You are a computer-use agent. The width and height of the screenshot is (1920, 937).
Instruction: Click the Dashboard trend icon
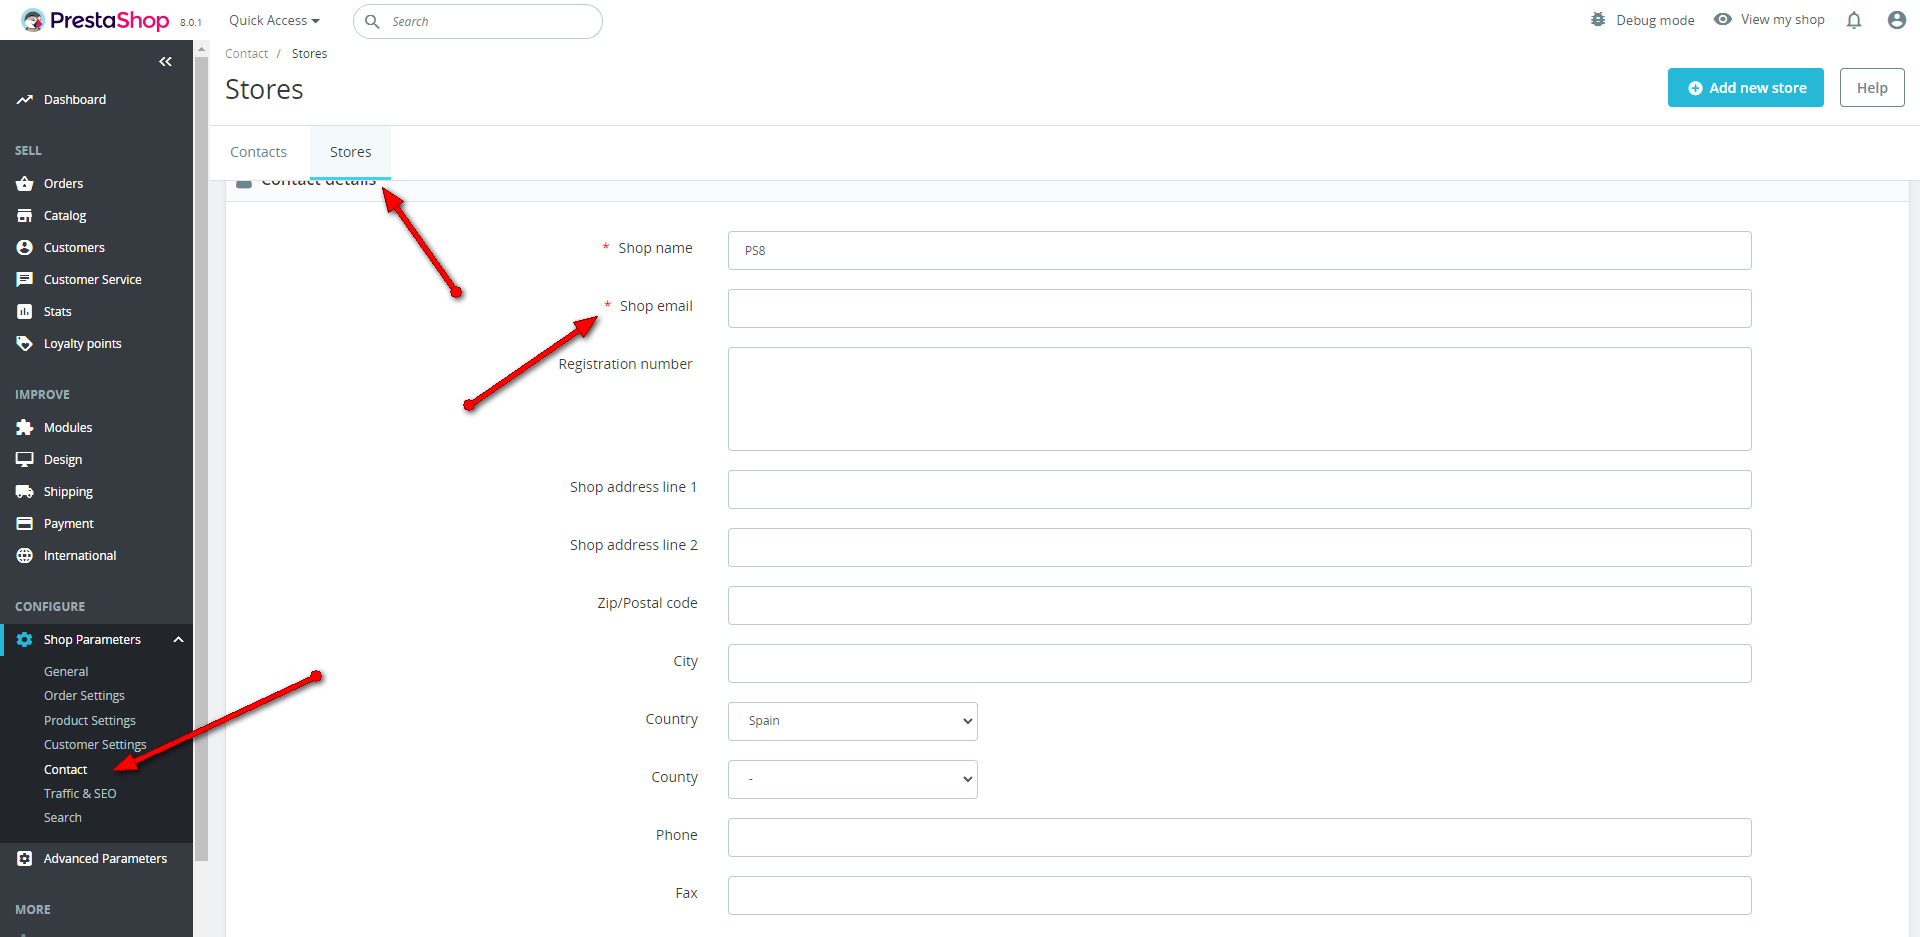pos(25,100)
